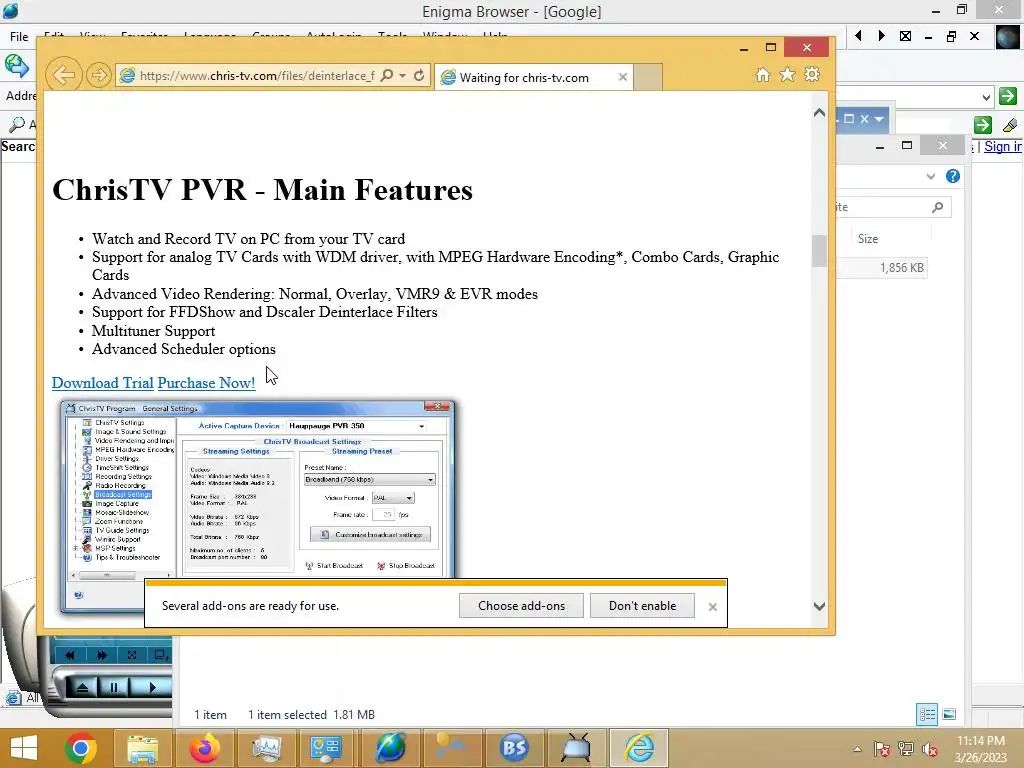Follow the Download Trial link
1024x768 pixels.
(x=103, y=383)
